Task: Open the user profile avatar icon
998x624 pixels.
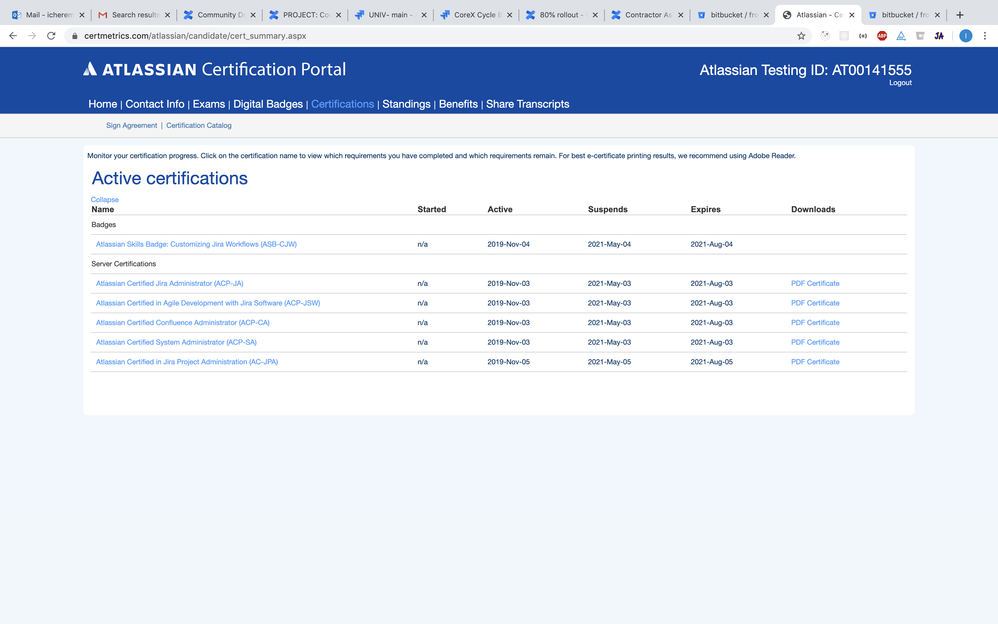Action: [x=966, y=36]
